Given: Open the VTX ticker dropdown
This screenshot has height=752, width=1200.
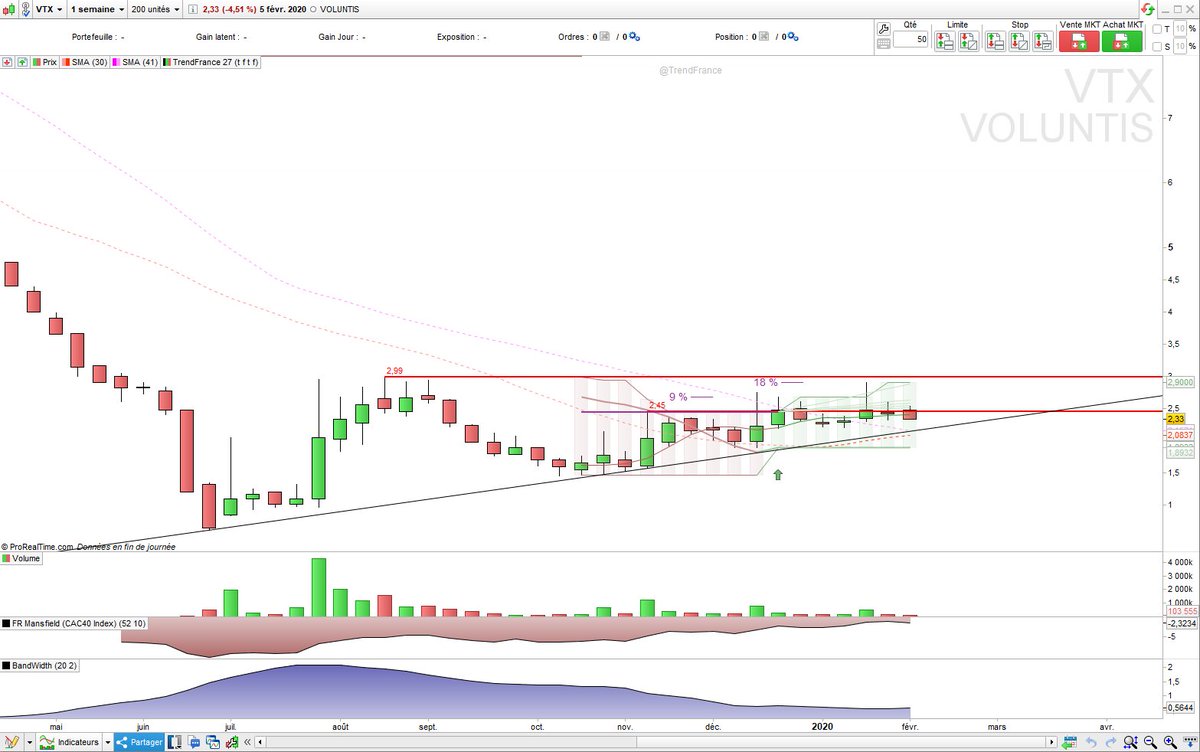Looking at the screenshot, I should coord(47,9).
